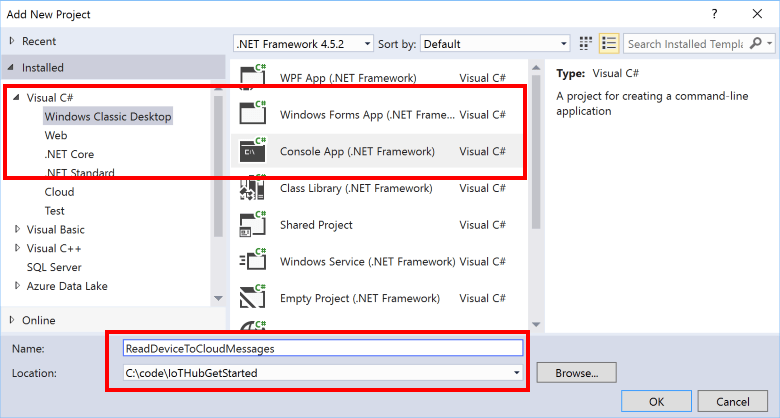The image size is (780, 418).
Task: Click the Empty Project template icon
Action: pos(253,298)
